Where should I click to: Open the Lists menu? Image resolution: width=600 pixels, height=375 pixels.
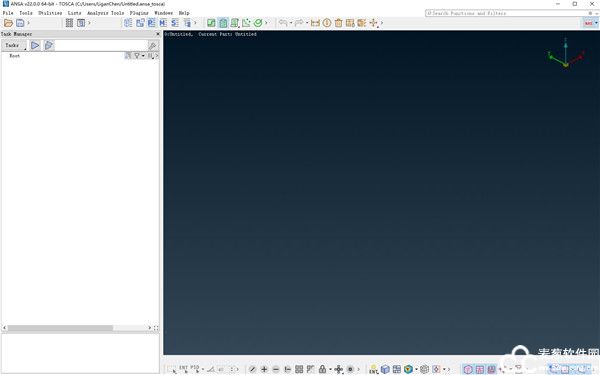pos(75,13)
